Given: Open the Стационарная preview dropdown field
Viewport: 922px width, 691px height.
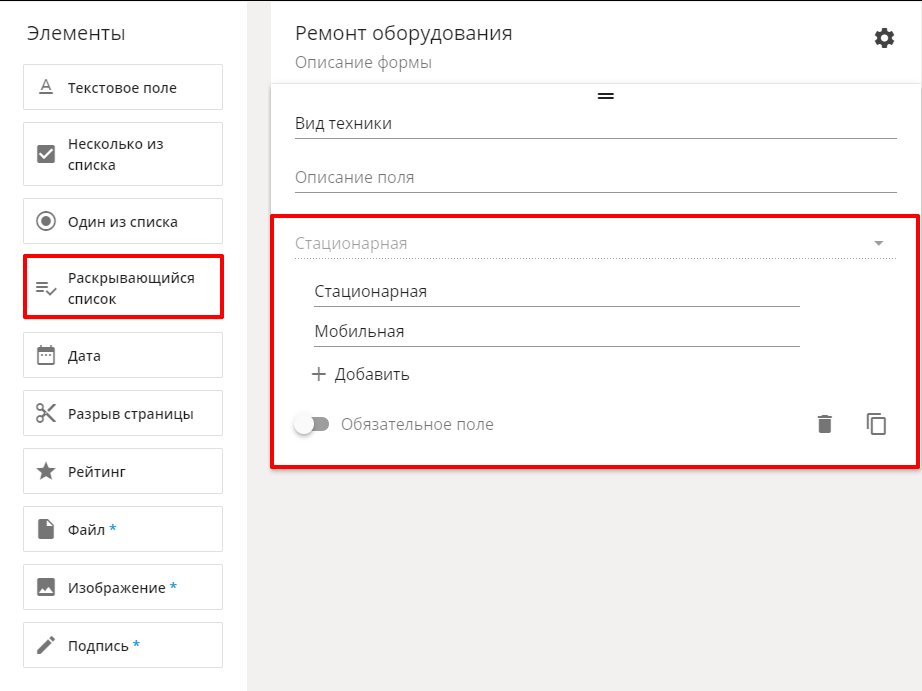Looking at the screenshot, I should (596, 243).
